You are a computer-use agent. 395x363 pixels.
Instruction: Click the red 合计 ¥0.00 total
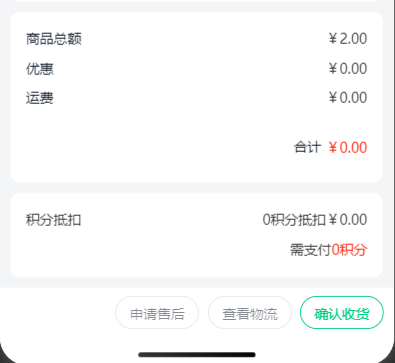348,147
